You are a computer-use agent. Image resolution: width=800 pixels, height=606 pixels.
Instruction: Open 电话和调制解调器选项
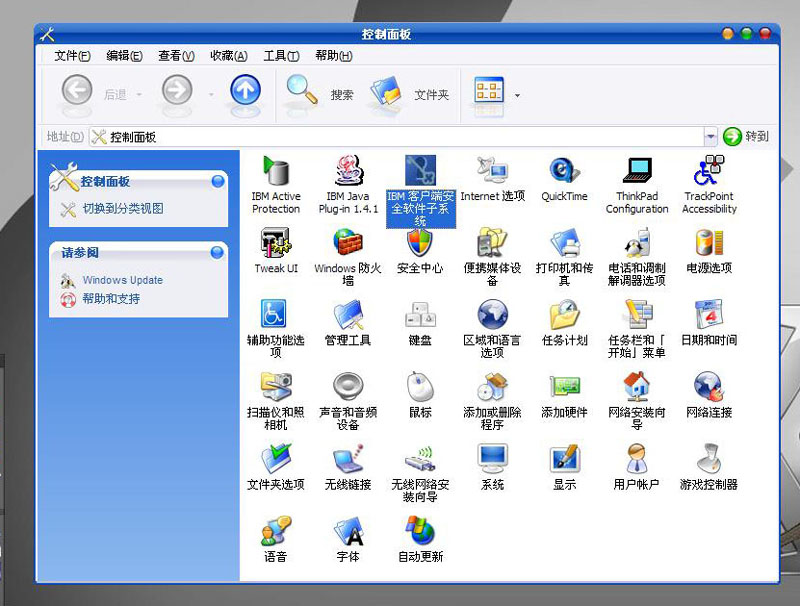tap(637, 257)
